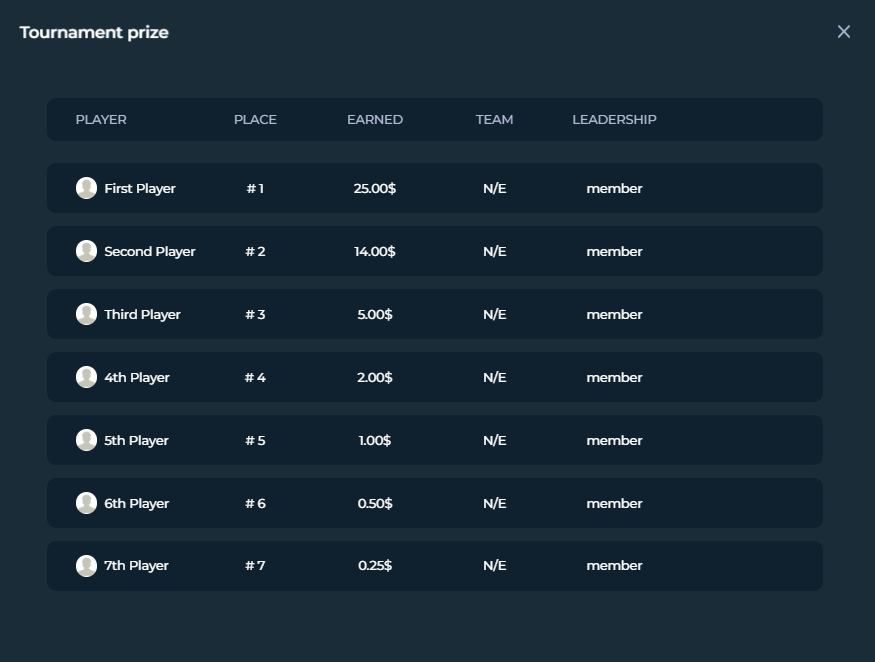Click earned amount '0.25$'
875x662 pixels.
coord(374,566)
